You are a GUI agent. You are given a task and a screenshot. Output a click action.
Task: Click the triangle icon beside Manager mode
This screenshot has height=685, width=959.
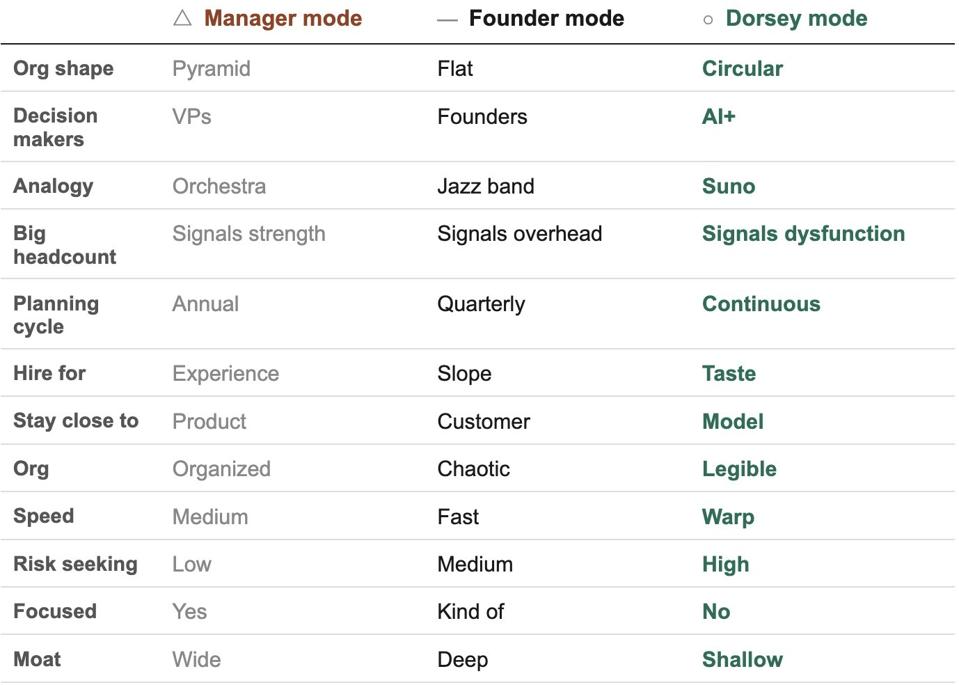(x=182, y=19)
